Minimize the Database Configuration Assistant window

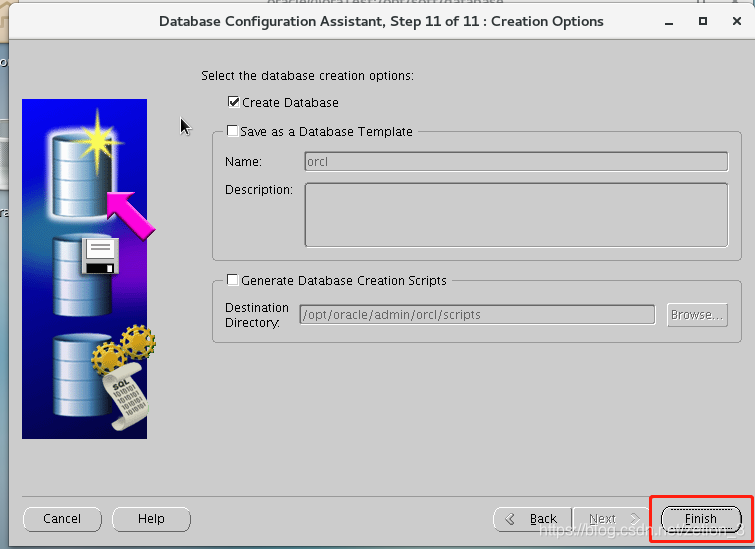pyautogui.click(x=669, y=22)
